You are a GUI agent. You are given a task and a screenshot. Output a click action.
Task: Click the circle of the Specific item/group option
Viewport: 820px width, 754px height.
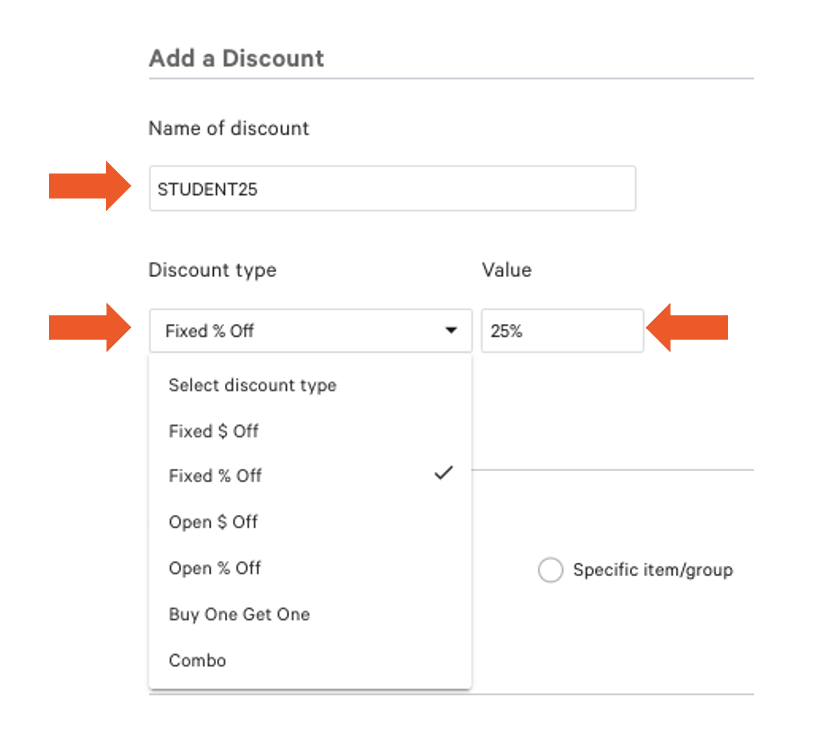click(550, 570)
